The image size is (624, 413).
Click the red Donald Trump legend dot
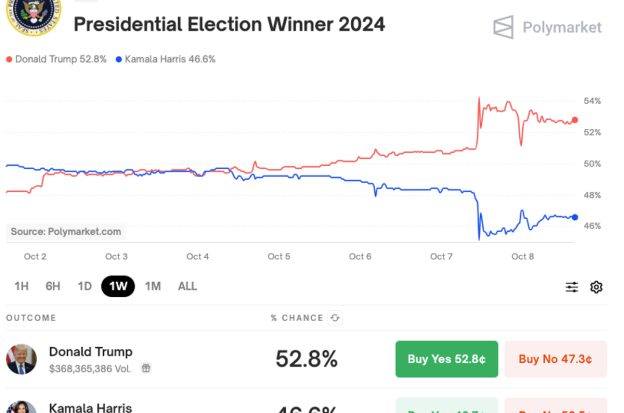click(x=9, y=59)
